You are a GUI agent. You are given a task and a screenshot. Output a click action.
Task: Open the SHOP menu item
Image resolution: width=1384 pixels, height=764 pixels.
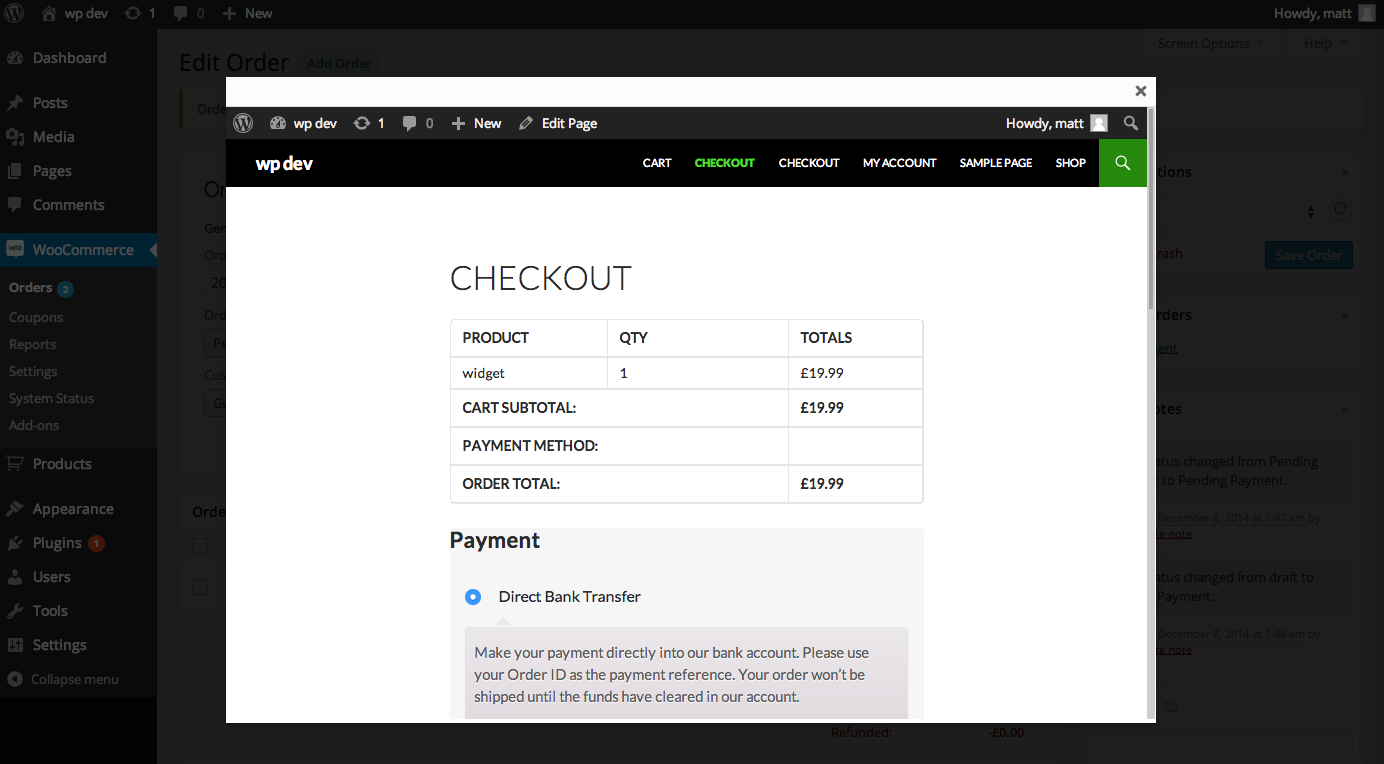[x=1071, y=163]
